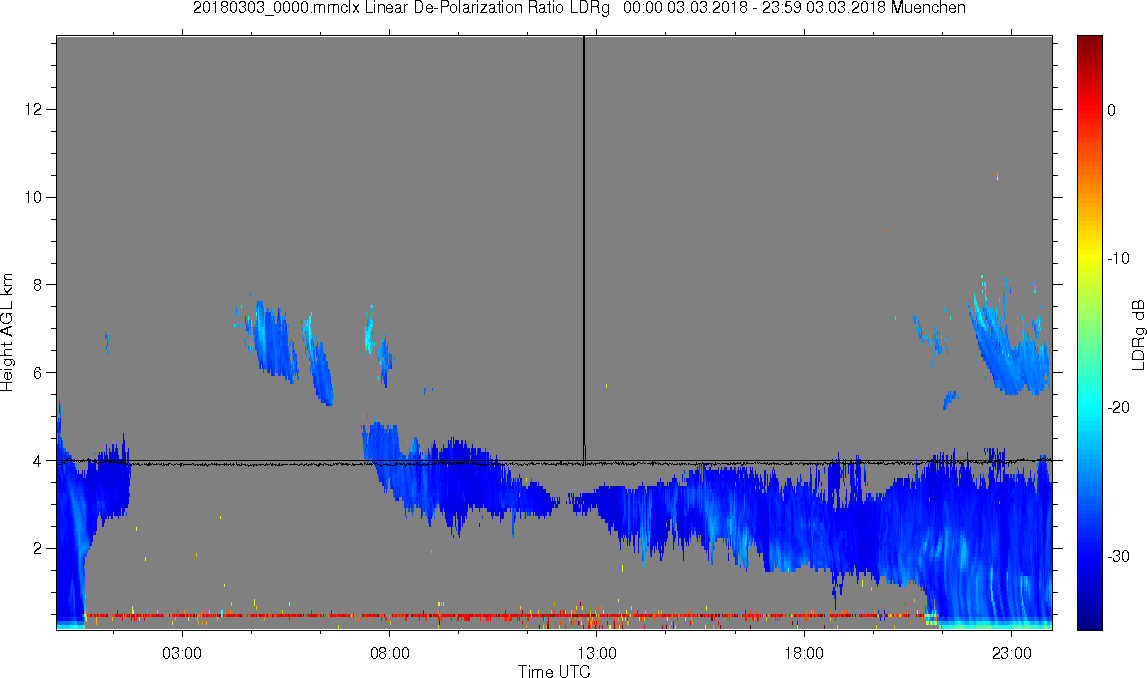Screen dimensions: 1147x678
Task: Click height label '12' on y-axis
Action: click(x=33, y=110)
